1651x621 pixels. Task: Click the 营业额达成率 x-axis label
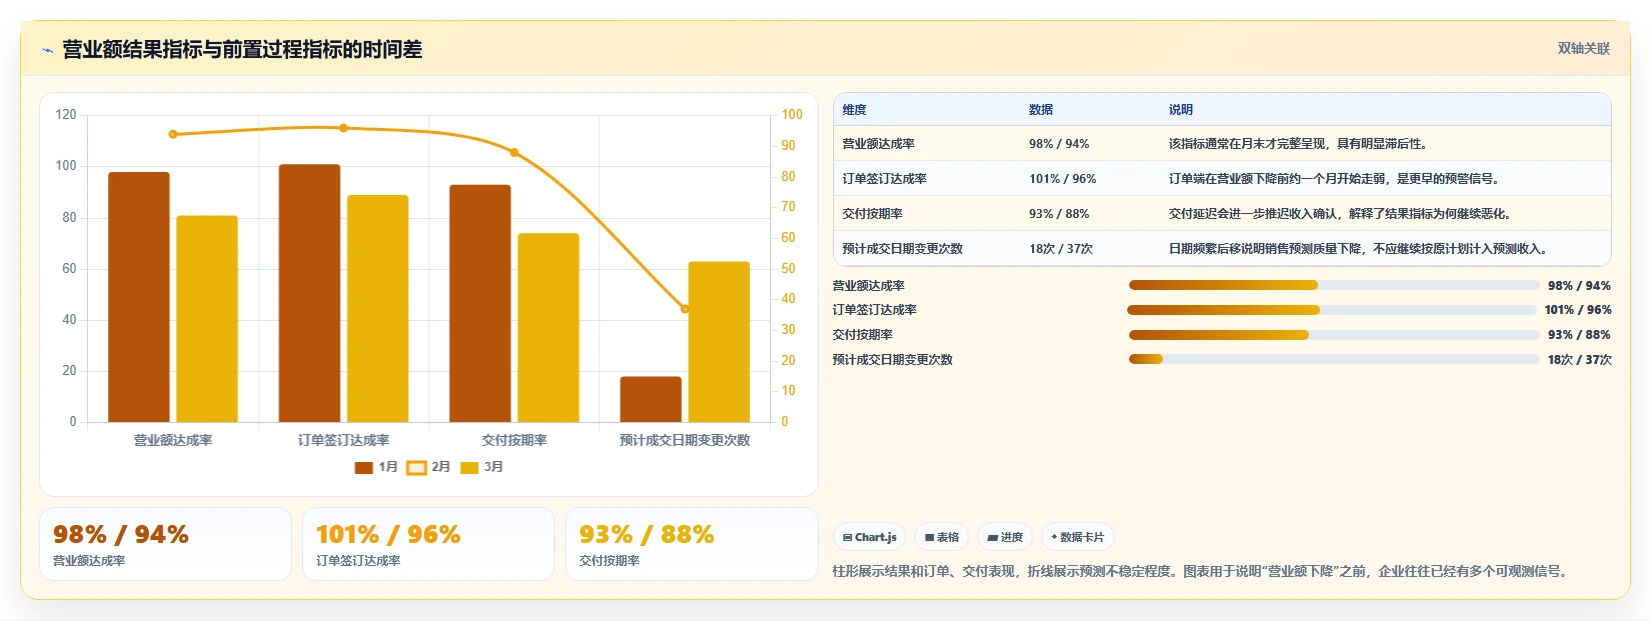173,440
